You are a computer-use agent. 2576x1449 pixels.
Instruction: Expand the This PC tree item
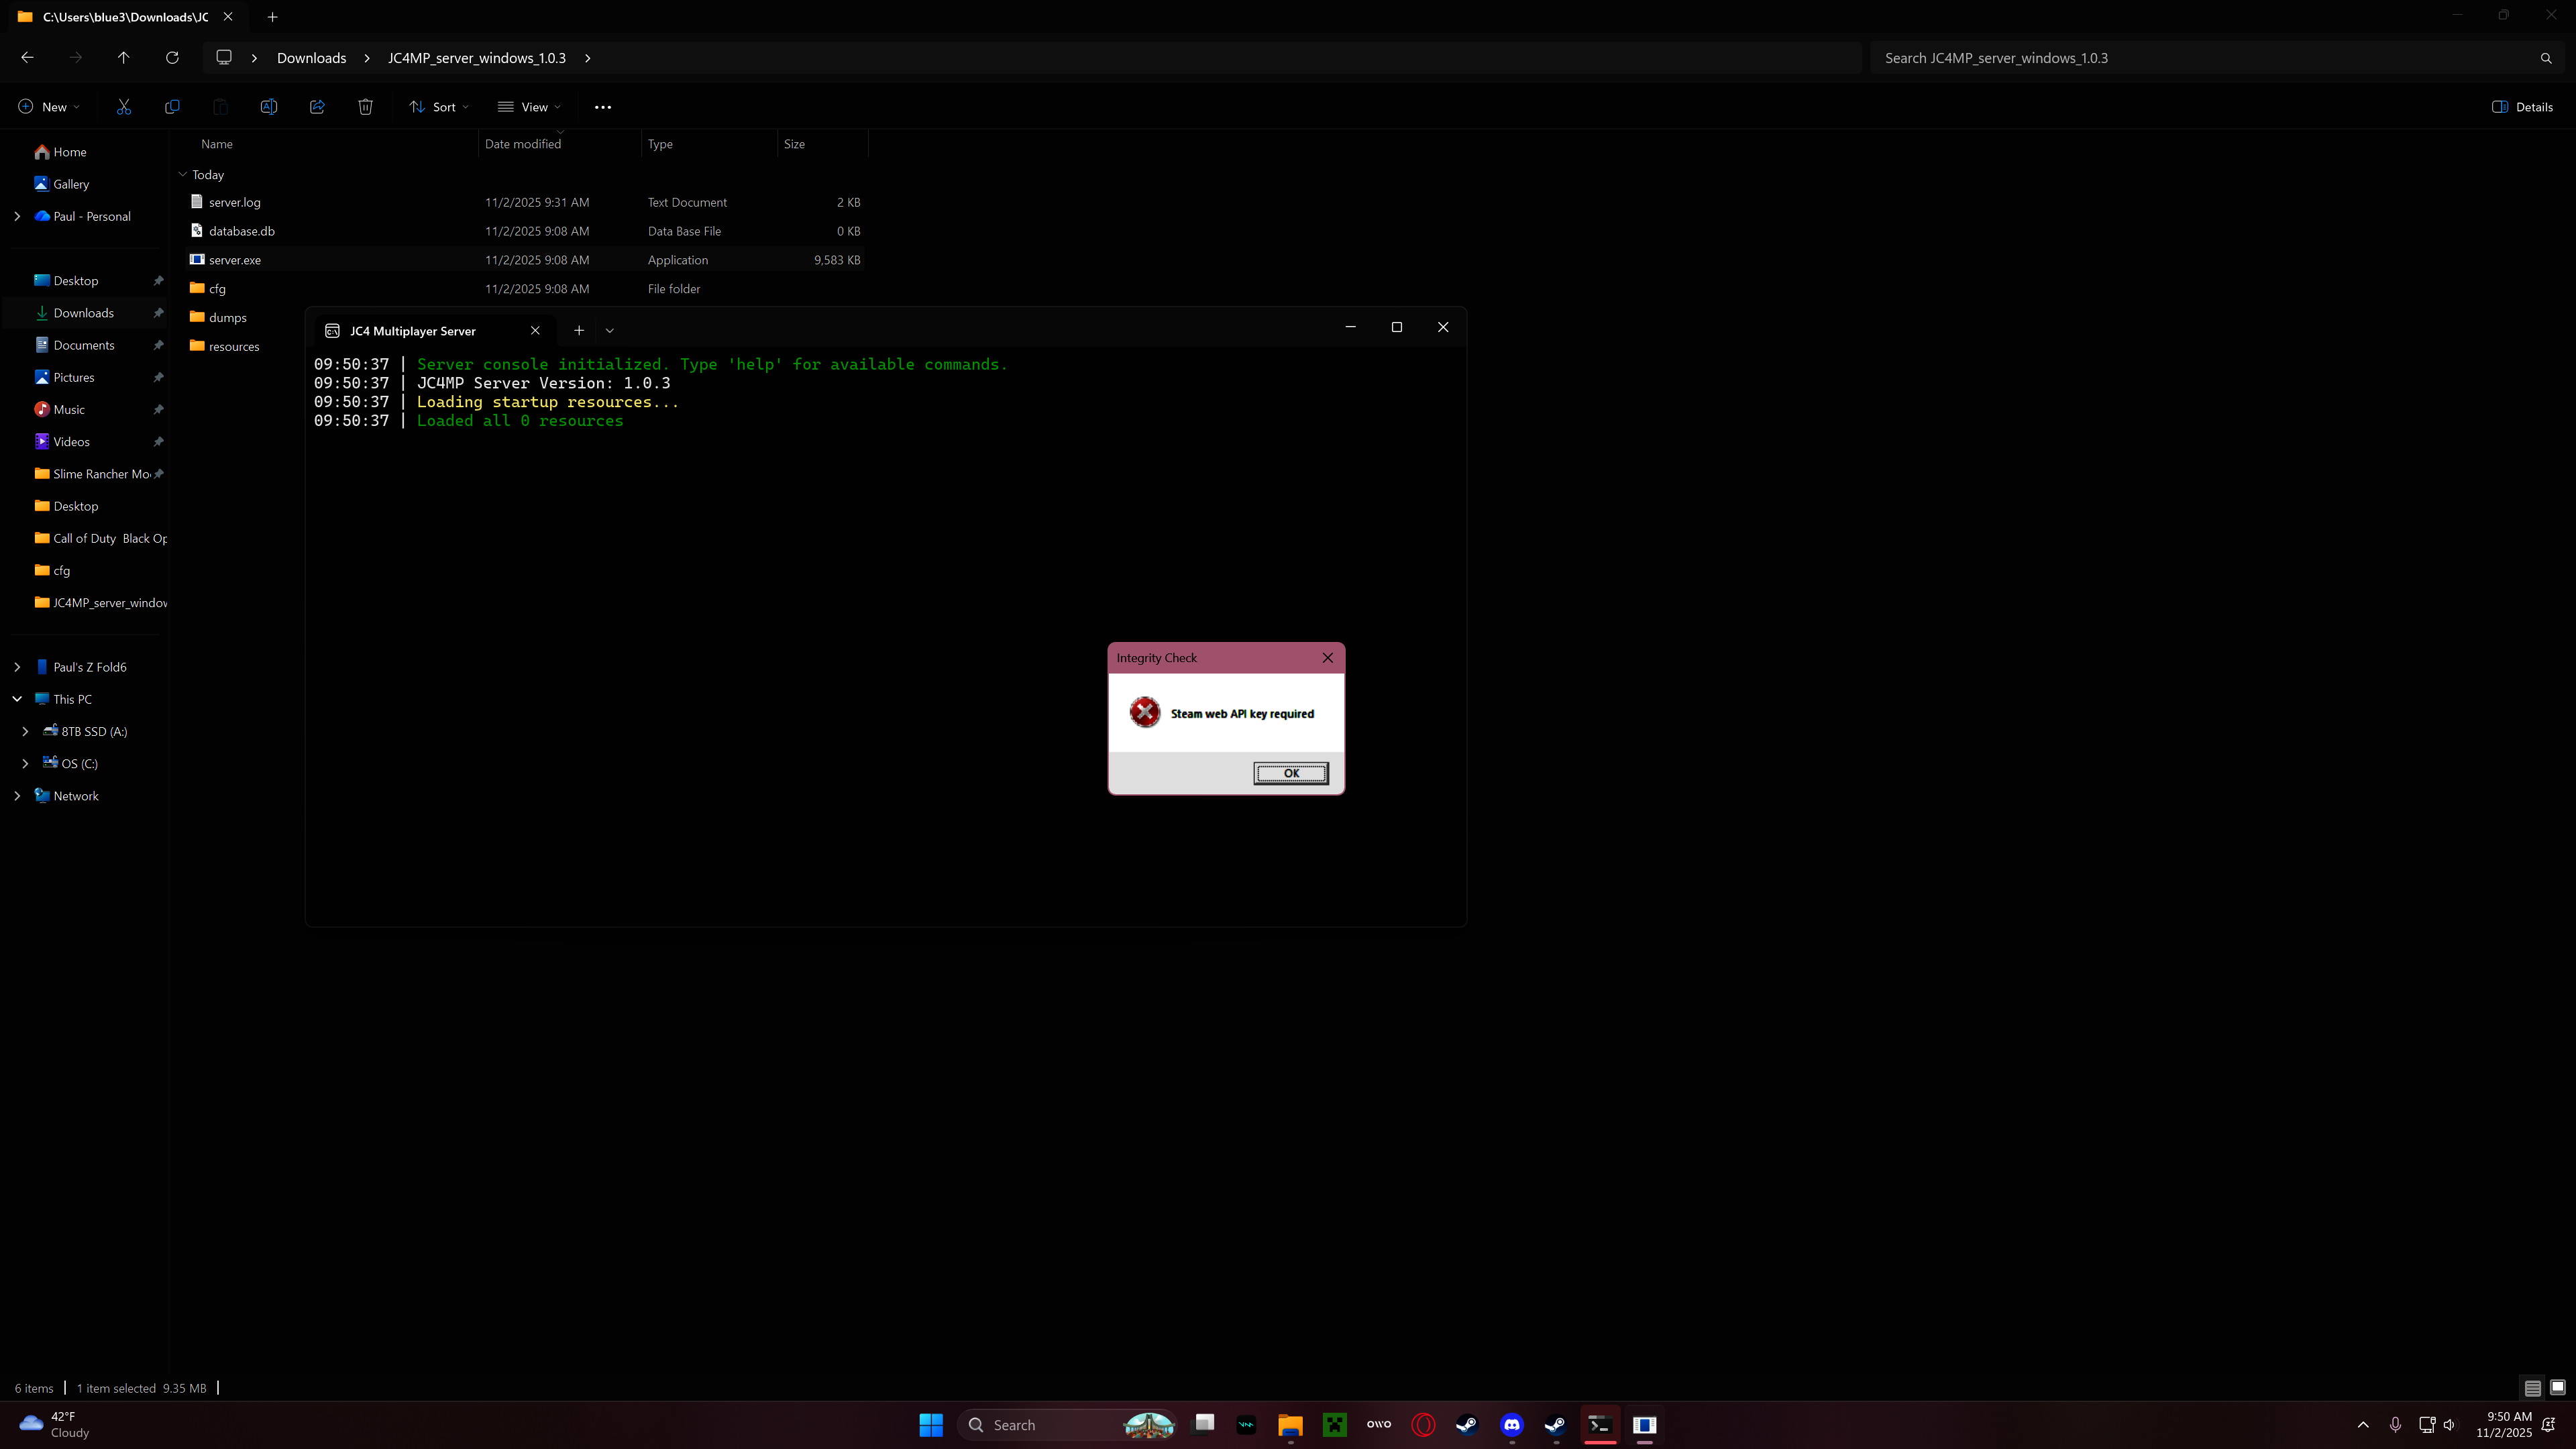(17, 698)
